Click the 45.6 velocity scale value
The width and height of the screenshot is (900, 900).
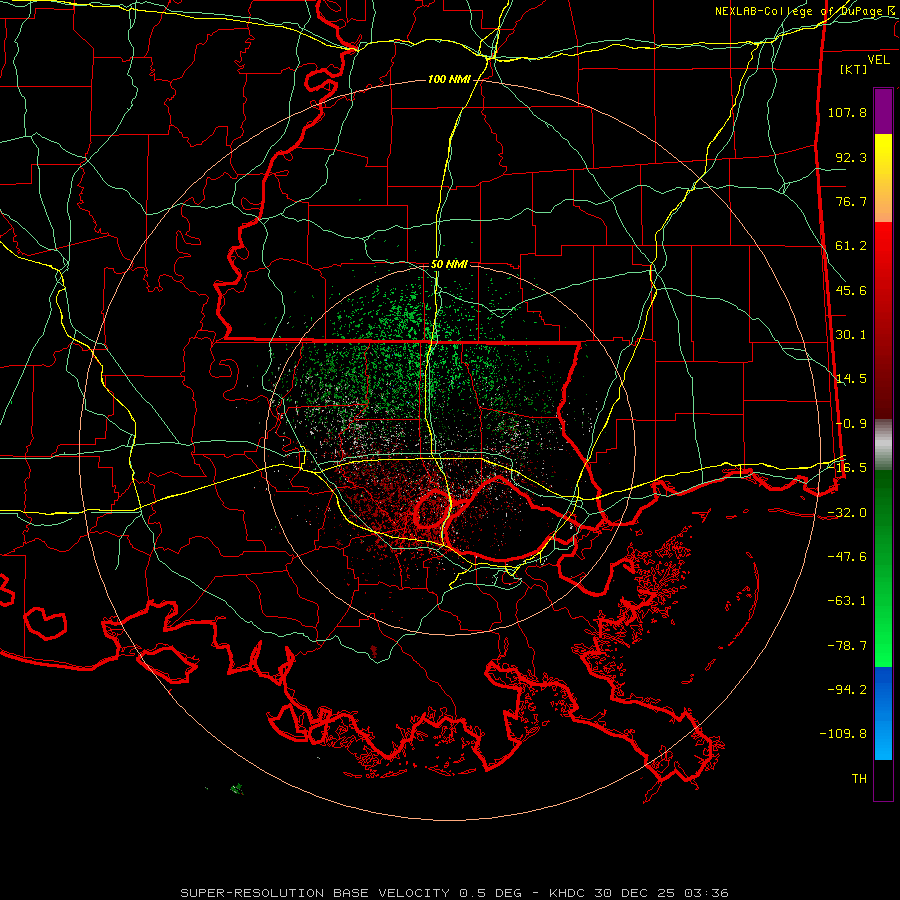pyautogui.click(x=851, y=290)
